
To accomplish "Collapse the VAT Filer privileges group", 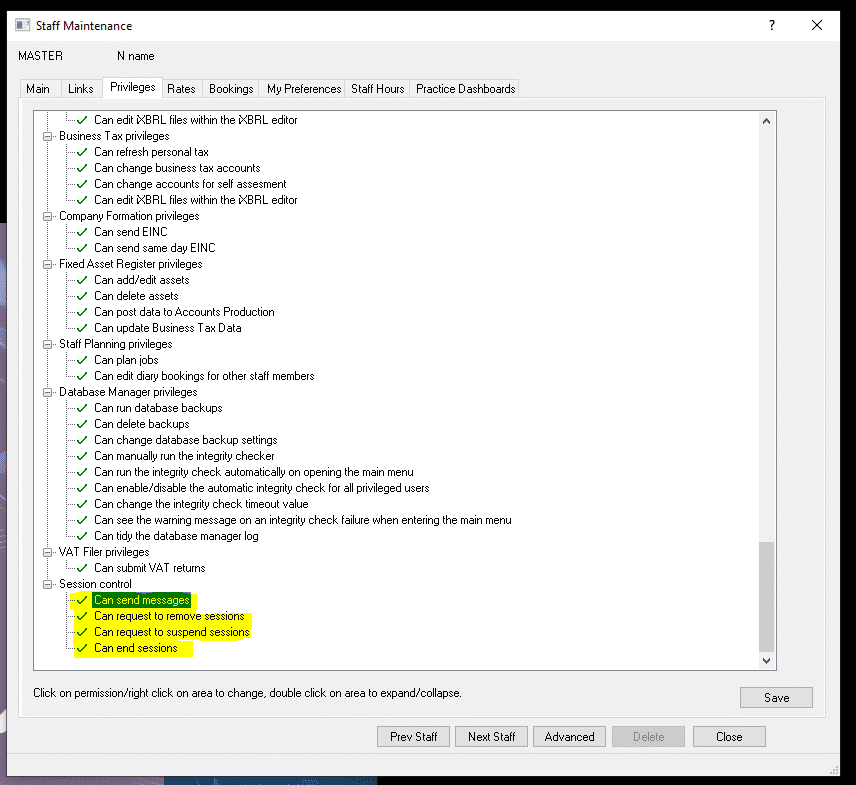I will pyautogui.click(x=47, y=551).
